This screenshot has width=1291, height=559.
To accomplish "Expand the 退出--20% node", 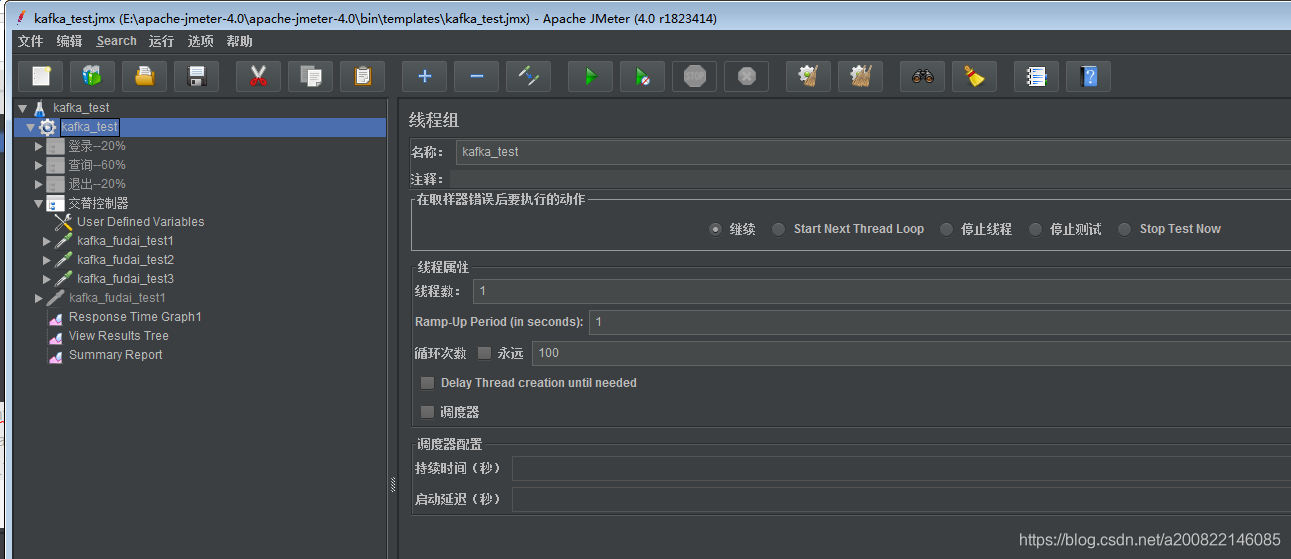I will point(39,184).
